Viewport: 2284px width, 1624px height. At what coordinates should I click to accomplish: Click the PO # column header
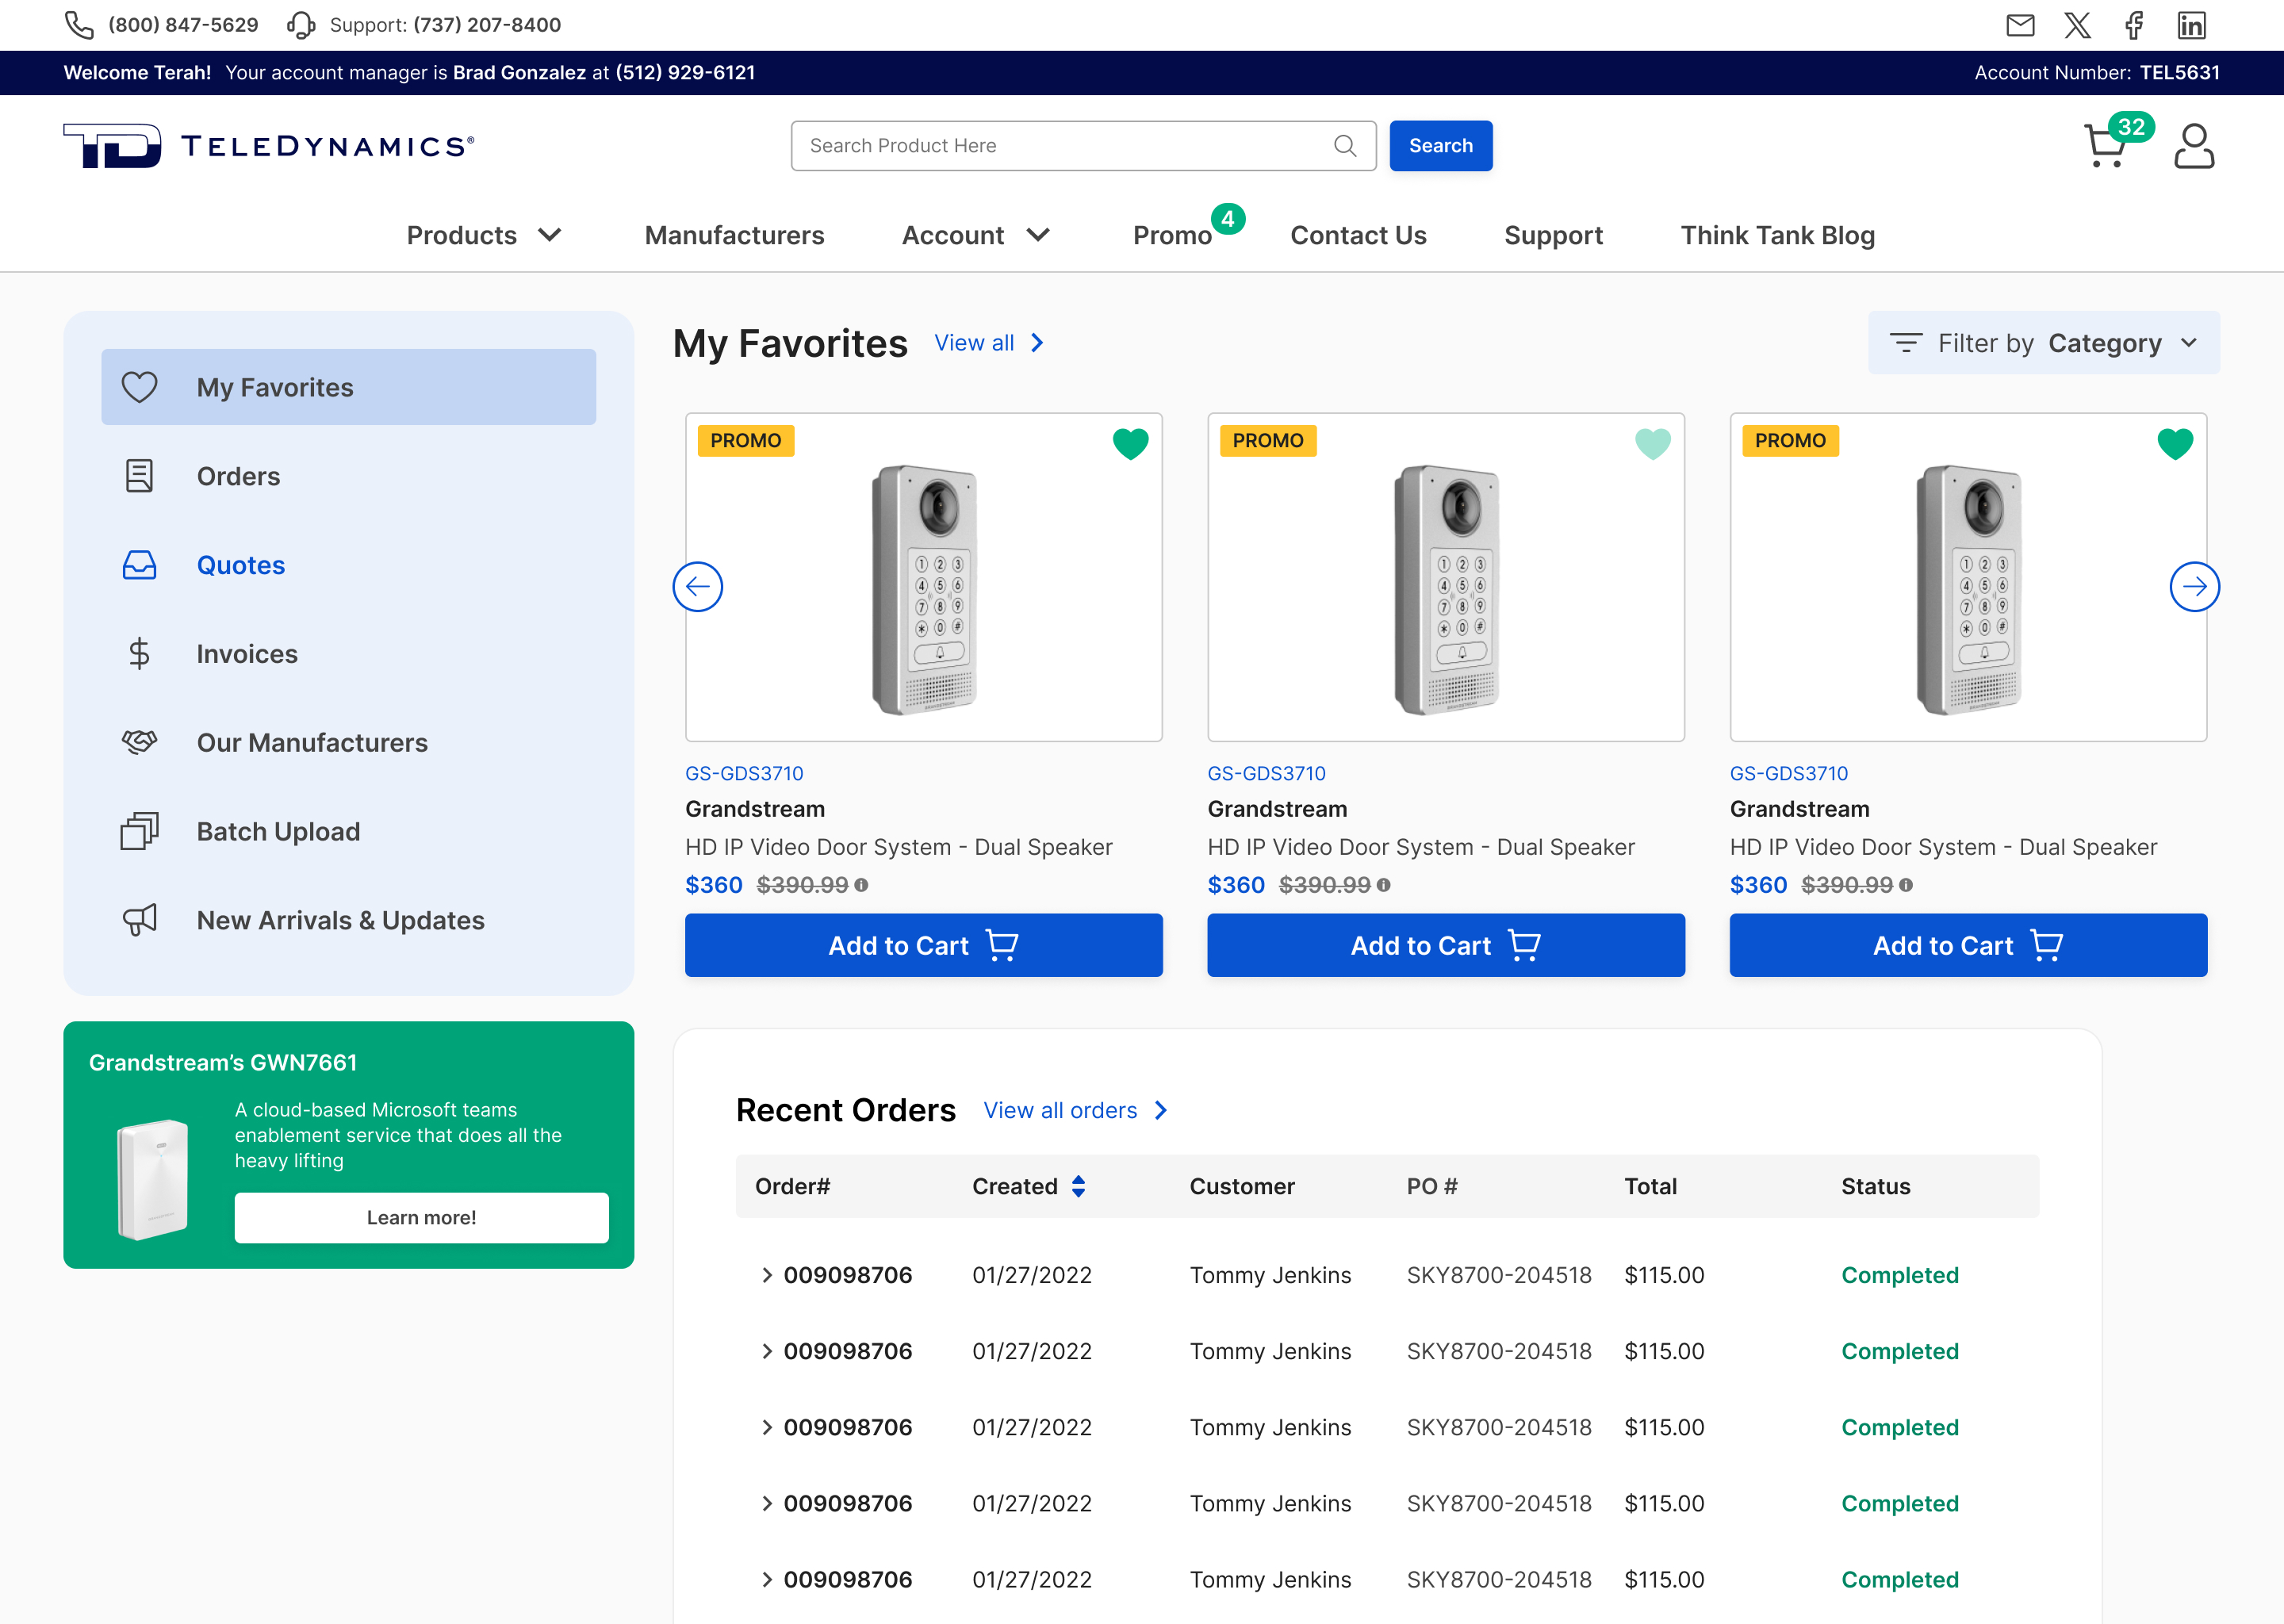pos(1431,1186)
